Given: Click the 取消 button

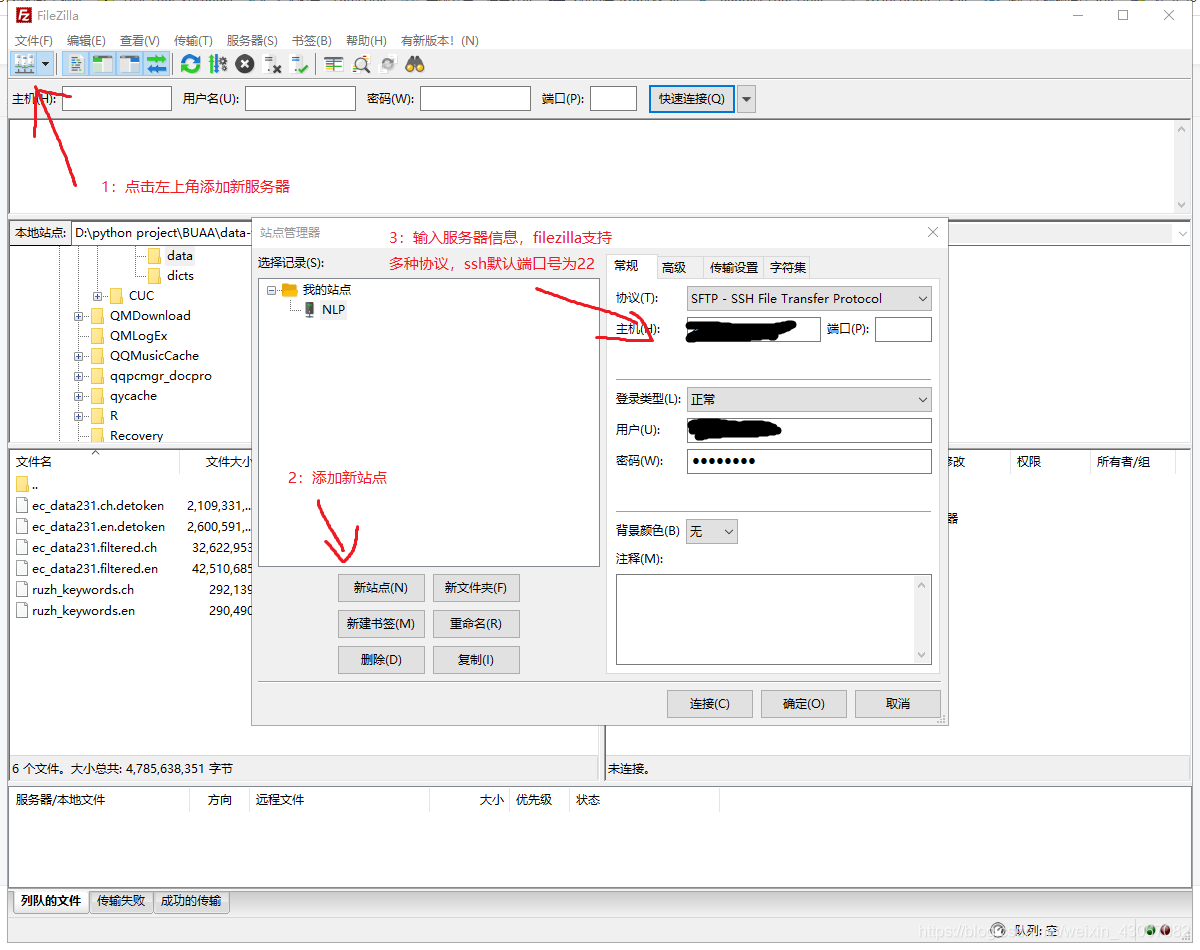Looking at the screenshot, I should point(898,704).
